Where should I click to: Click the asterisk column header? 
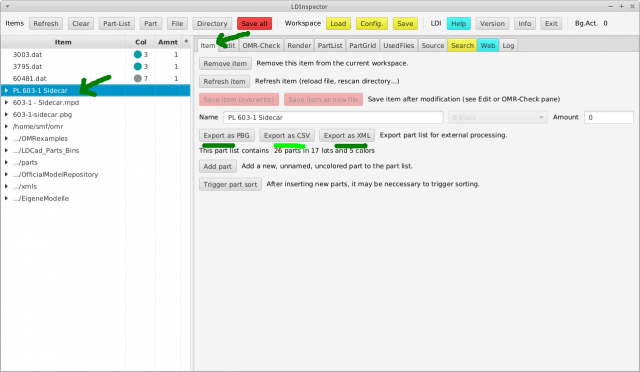coord(186,42)
